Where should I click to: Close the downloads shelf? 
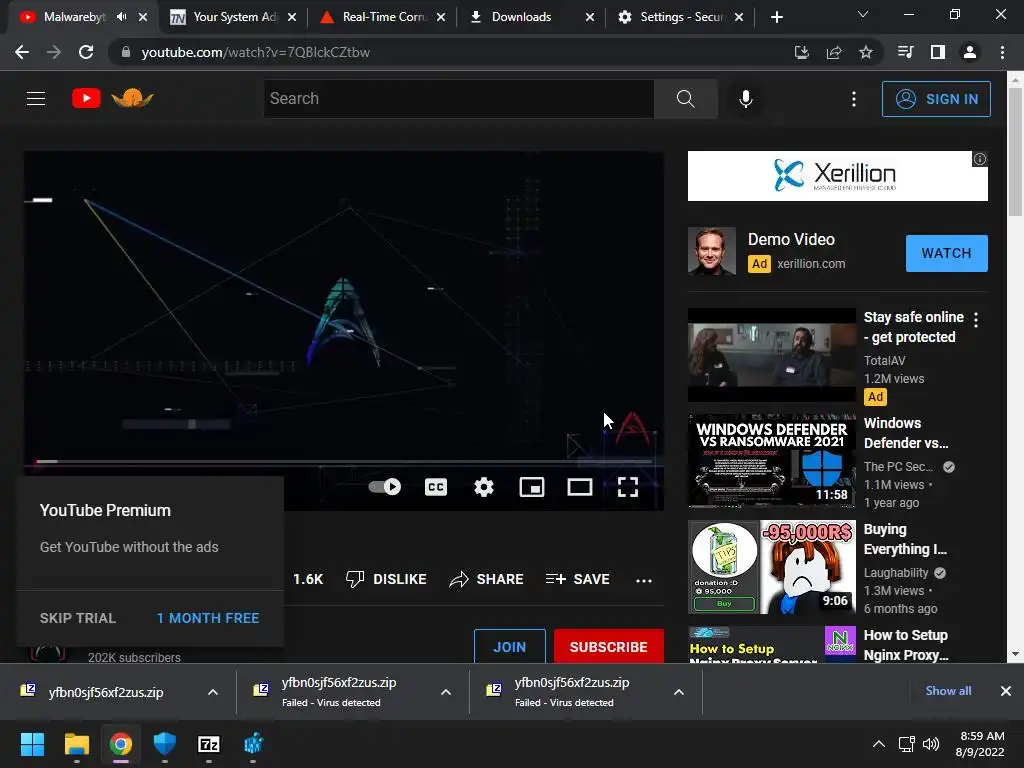pos(1006,691)
